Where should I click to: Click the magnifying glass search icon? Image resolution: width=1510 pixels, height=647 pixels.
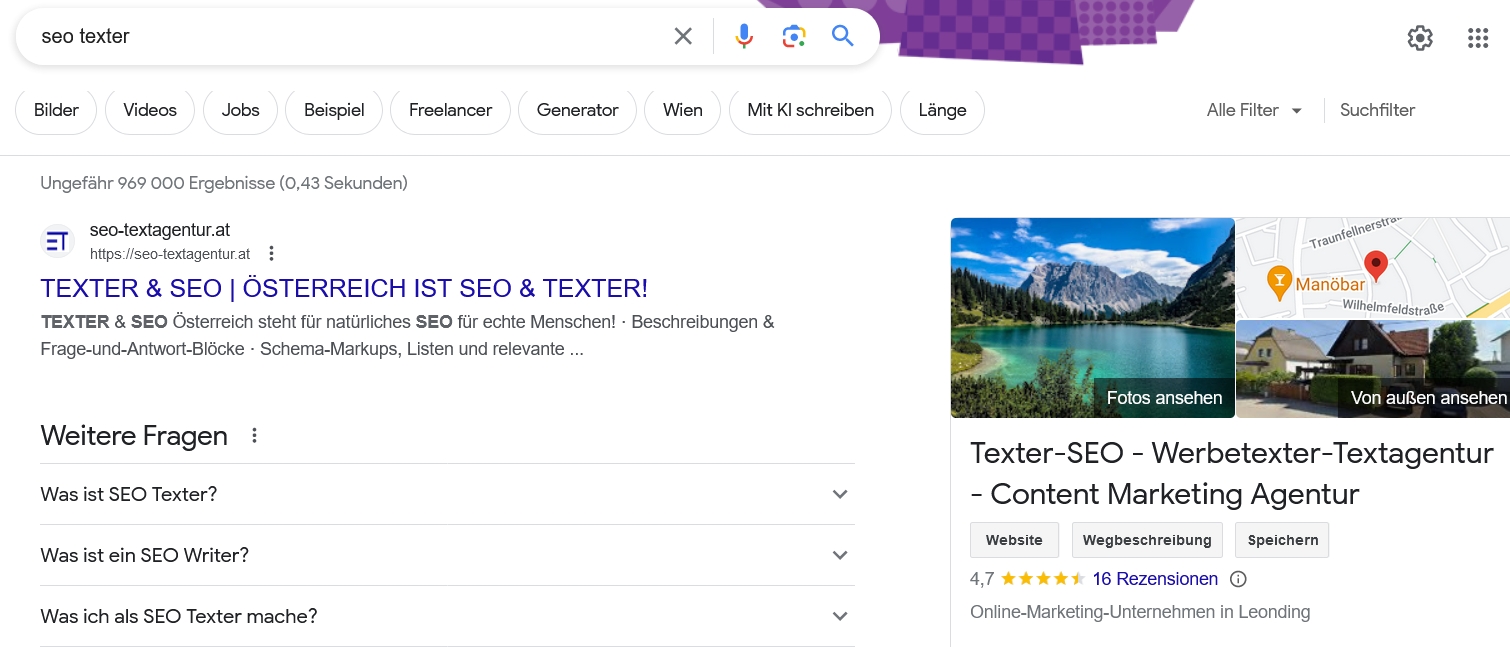click(x=843, y=37)
